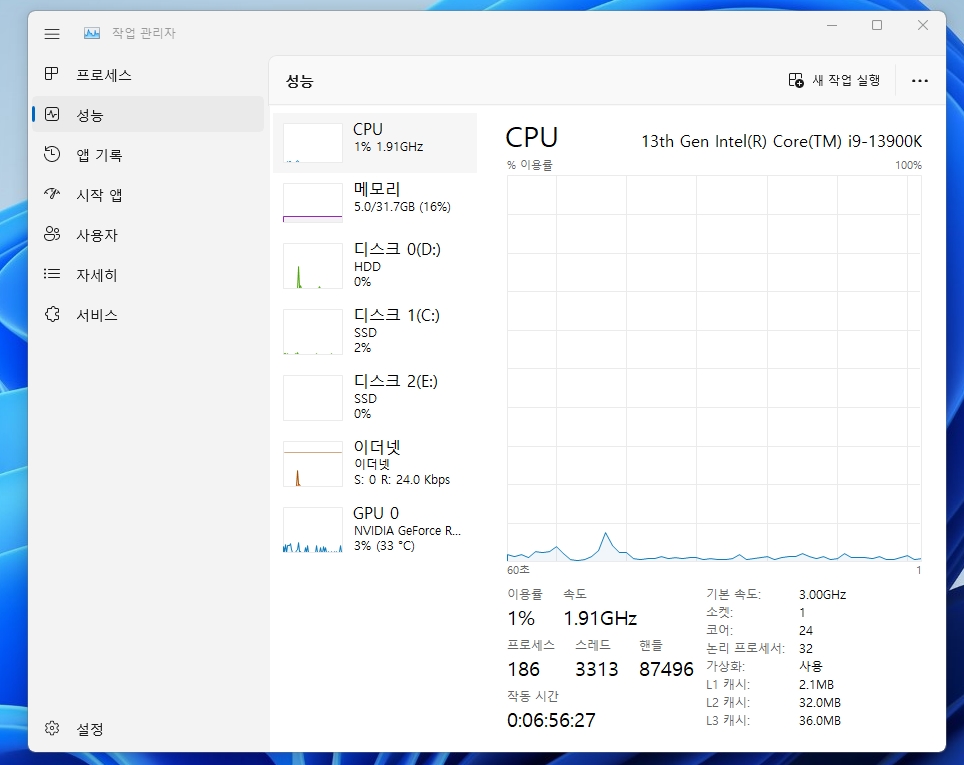Switch to 사용자 tab
Screen dimensions: 964x765
tap(148, 234)
